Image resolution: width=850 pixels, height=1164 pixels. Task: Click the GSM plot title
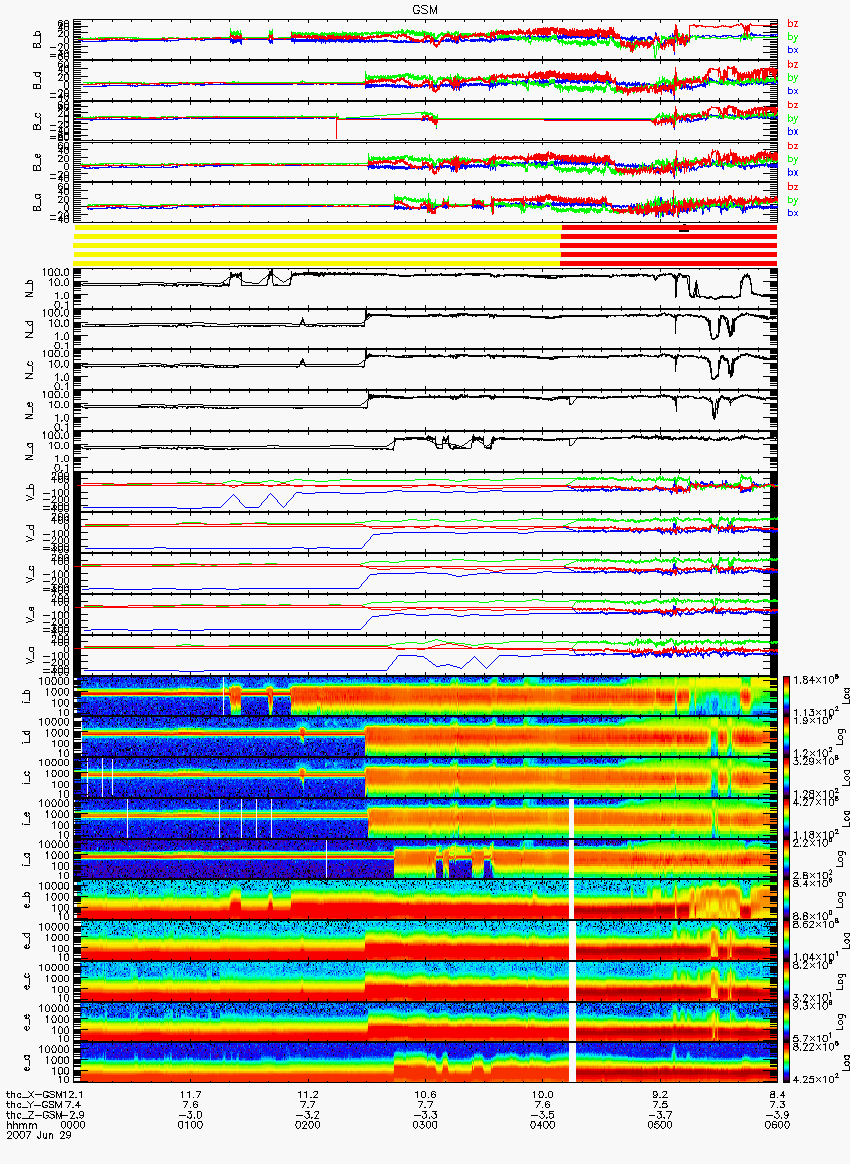pyautogui.click(x=425, y=9)
